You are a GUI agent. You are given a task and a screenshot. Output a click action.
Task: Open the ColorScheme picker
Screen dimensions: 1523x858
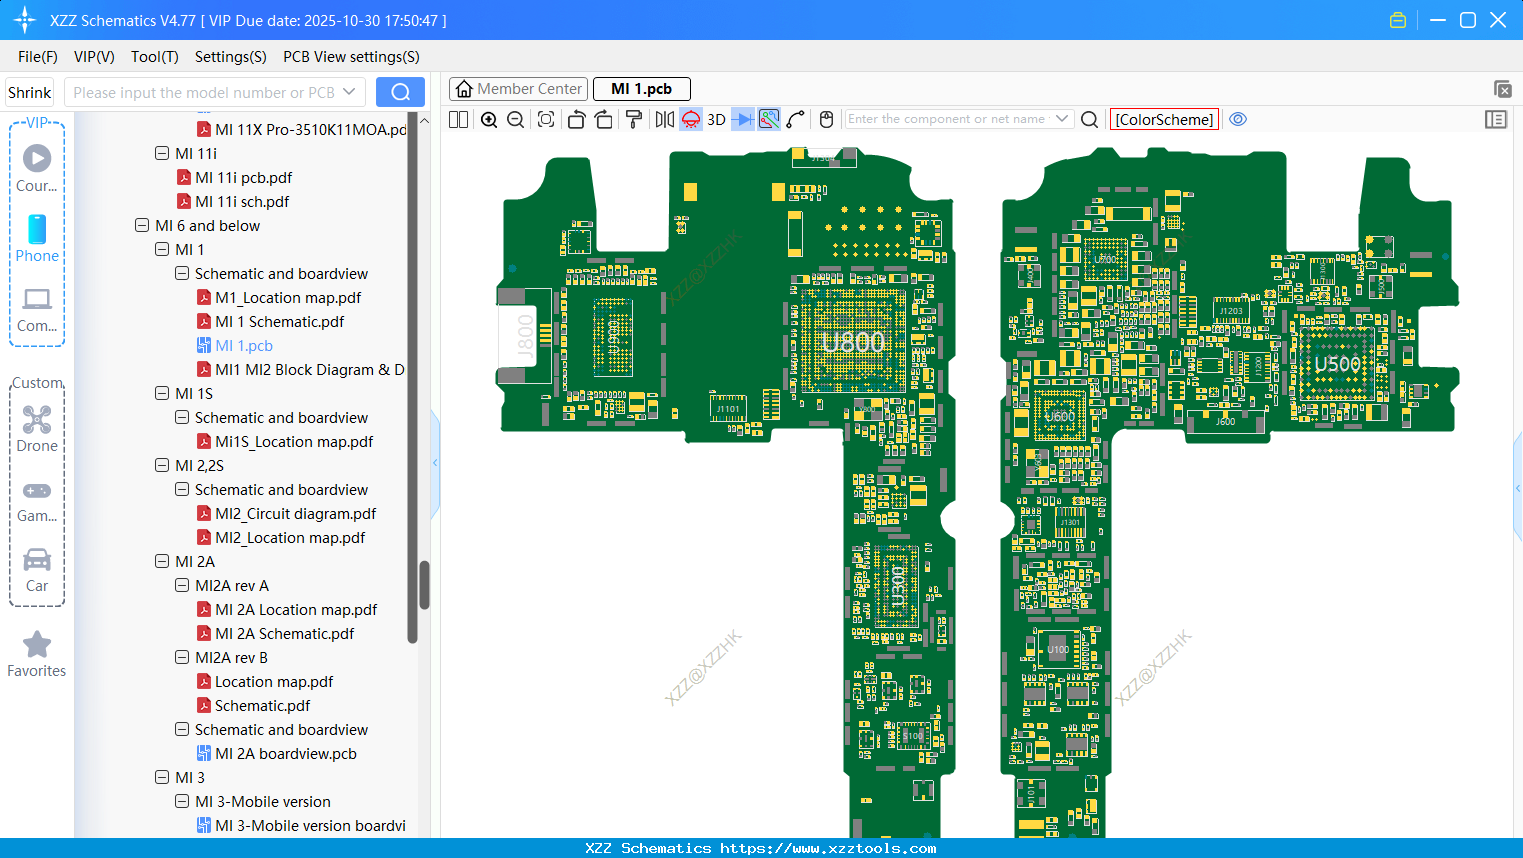(x=1164, y=120)
